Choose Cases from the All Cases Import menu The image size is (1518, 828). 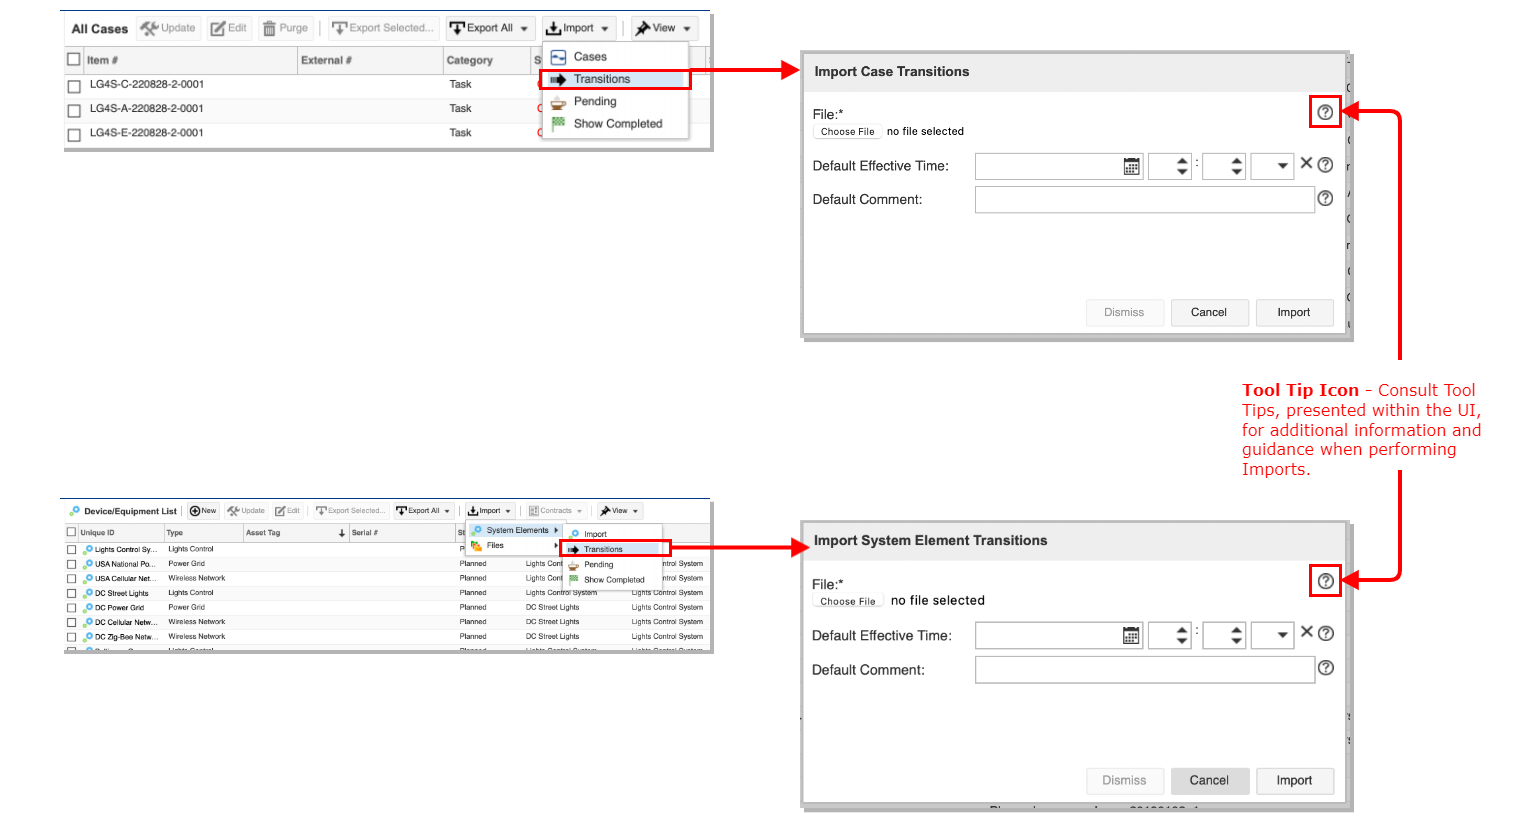point(615,57)
